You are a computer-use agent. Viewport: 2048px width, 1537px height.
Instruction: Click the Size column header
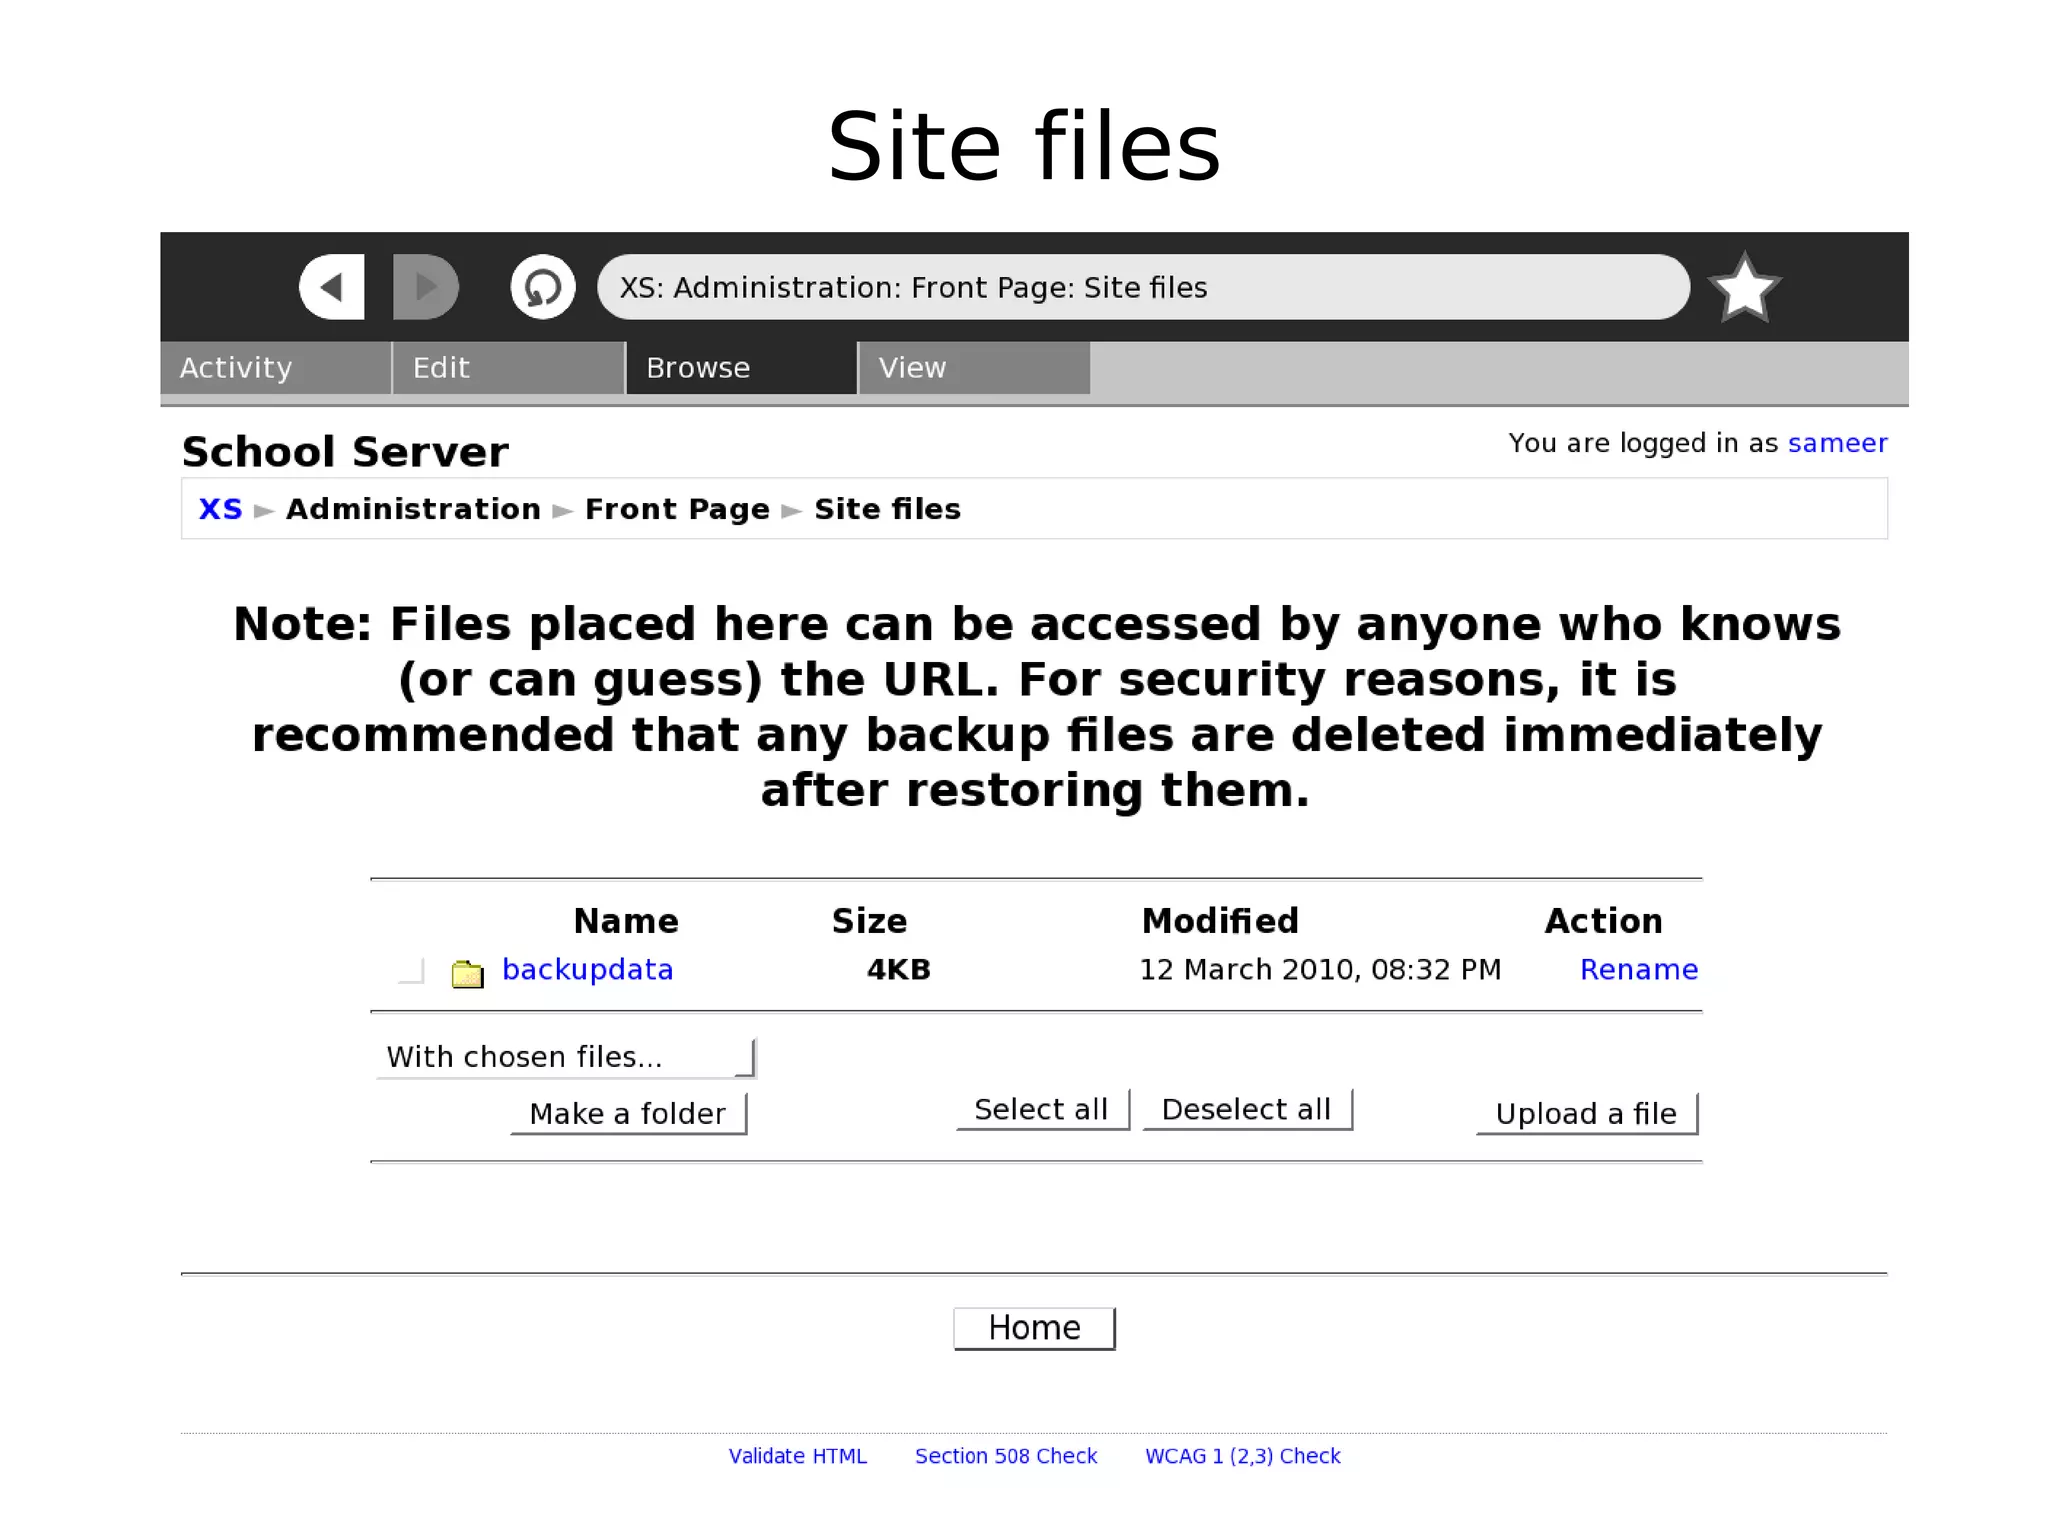[x=869, y=921]
